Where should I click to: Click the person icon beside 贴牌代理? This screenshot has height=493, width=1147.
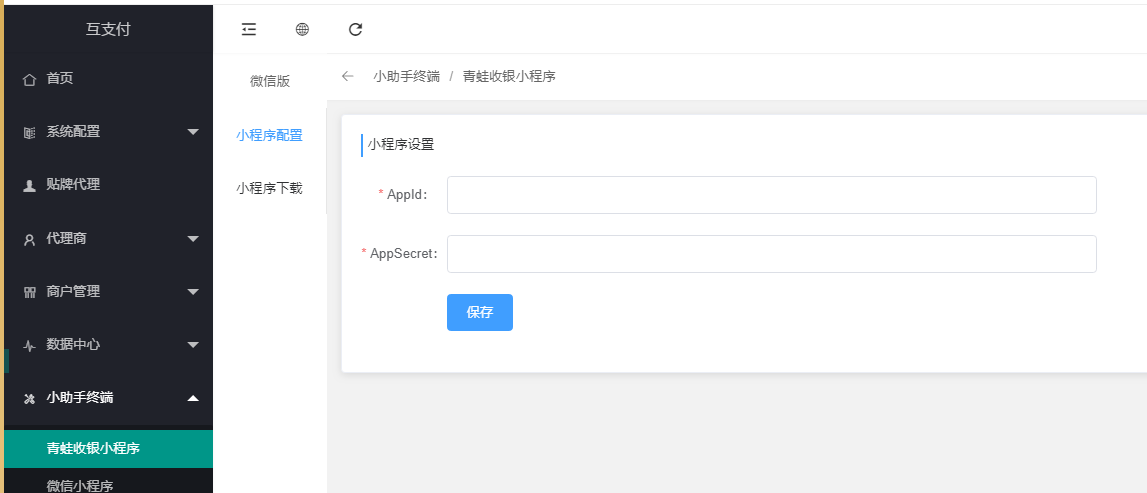[x=29, y=186]
